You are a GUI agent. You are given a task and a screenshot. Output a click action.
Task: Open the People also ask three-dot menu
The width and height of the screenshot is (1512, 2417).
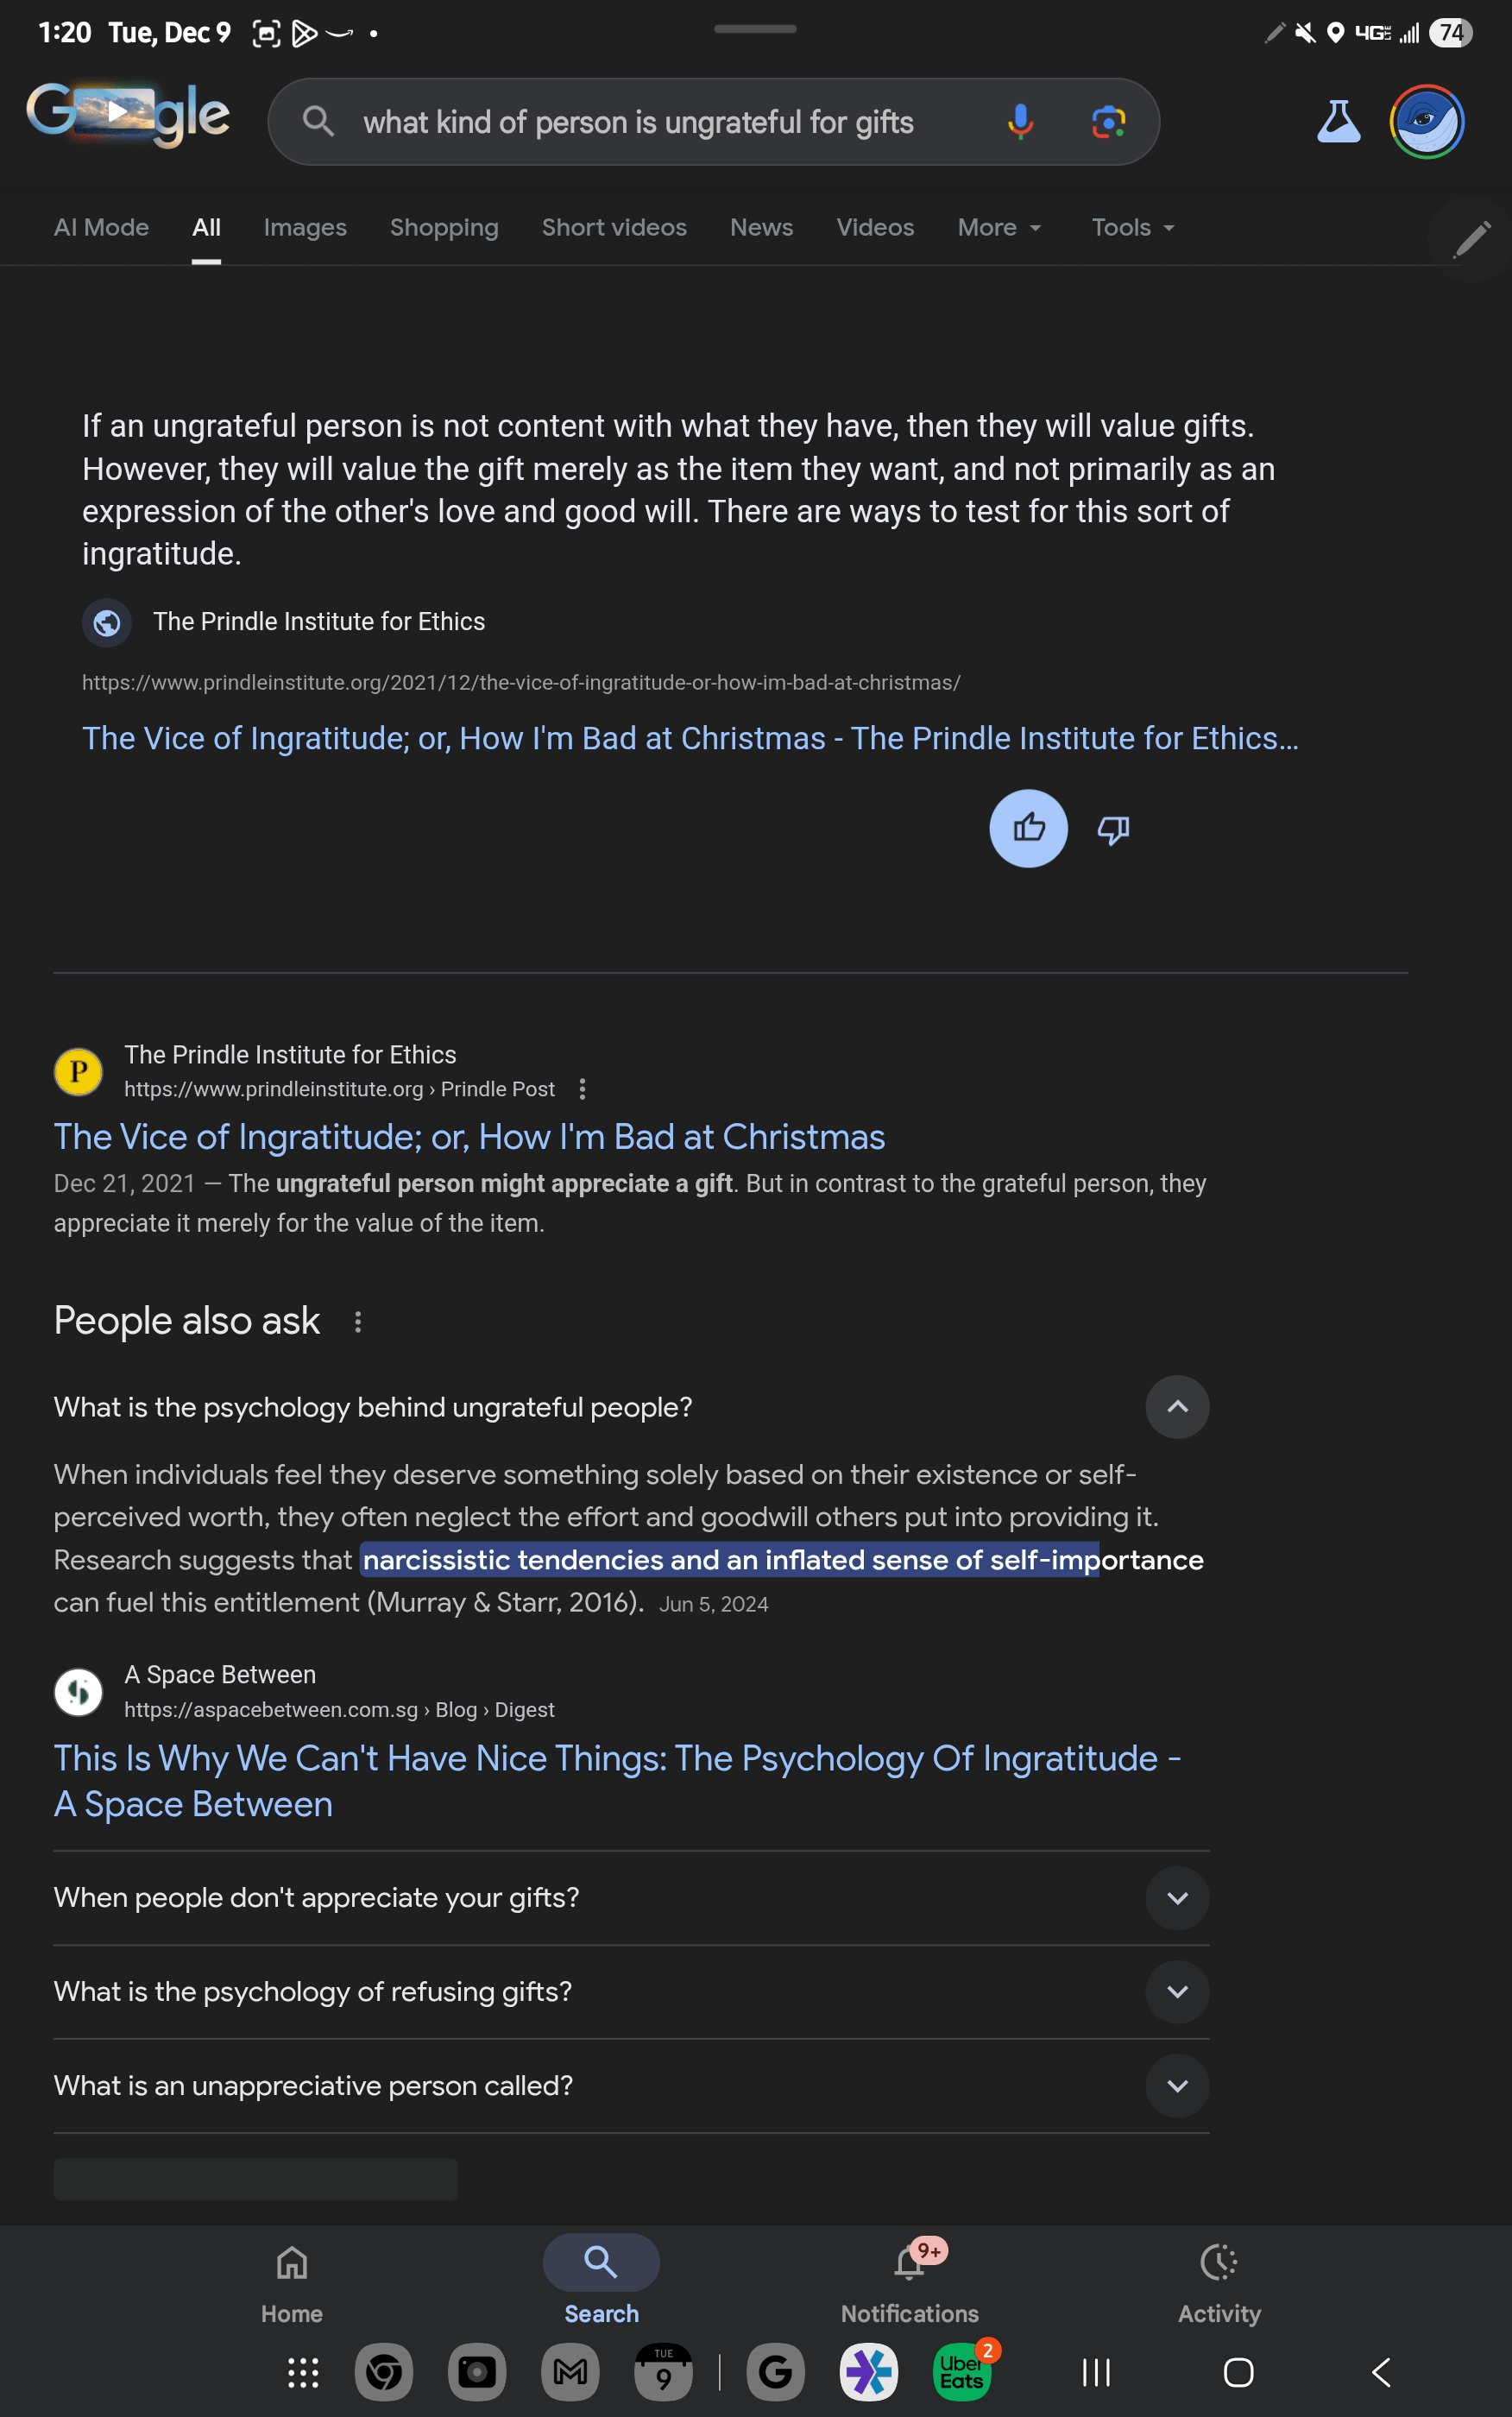point(359,1322)
